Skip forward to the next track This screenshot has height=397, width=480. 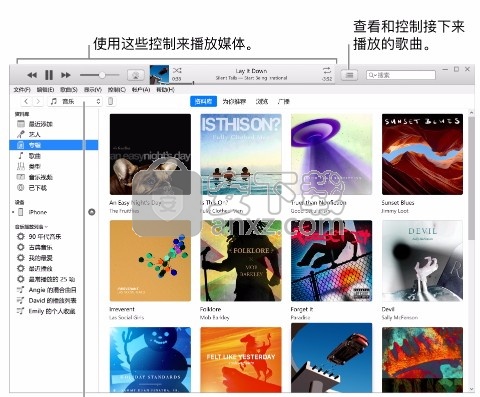tap(66, 75)
